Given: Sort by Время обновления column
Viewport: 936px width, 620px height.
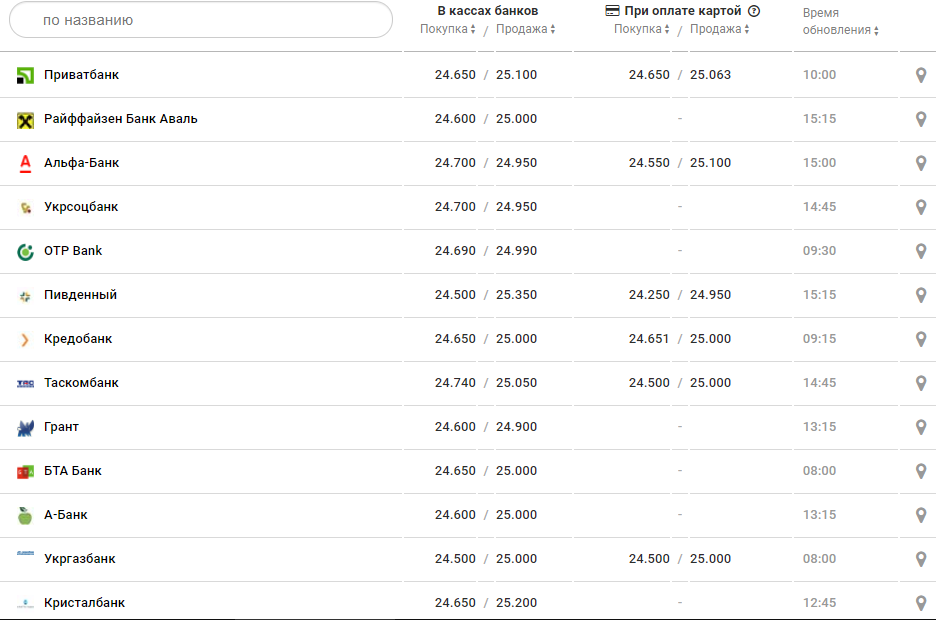Looking at the screenshot, I should (840, 30).
